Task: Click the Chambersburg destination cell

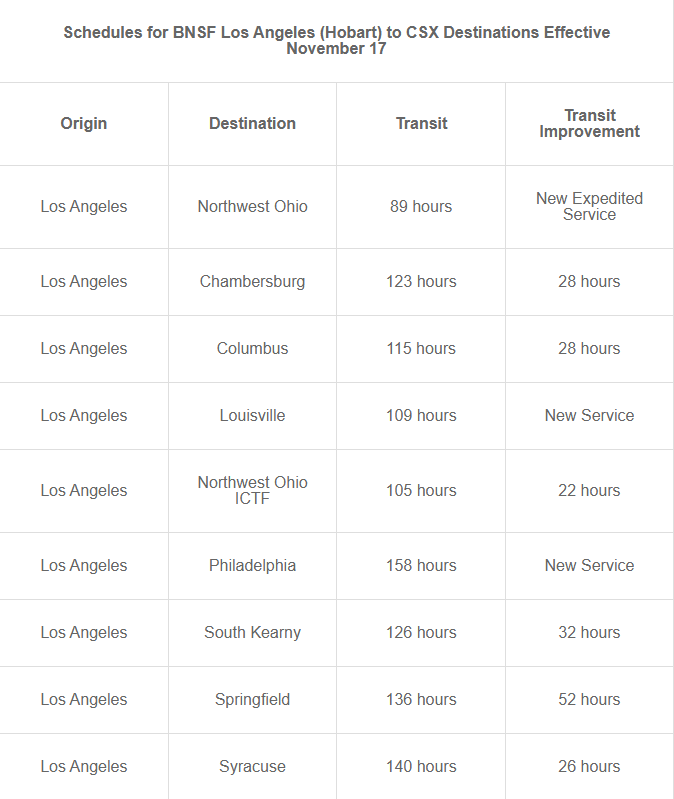Action: 252,282
